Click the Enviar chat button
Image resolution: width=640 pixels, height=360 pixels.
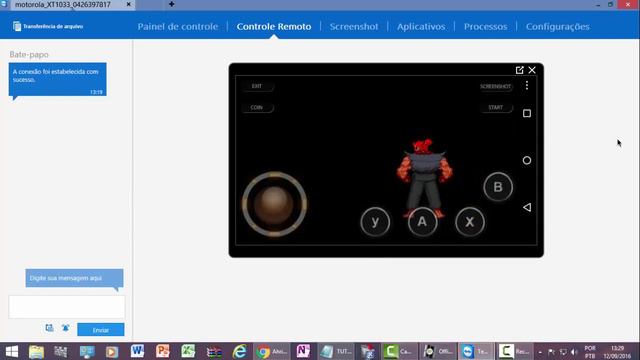click(x=101, y=330)
